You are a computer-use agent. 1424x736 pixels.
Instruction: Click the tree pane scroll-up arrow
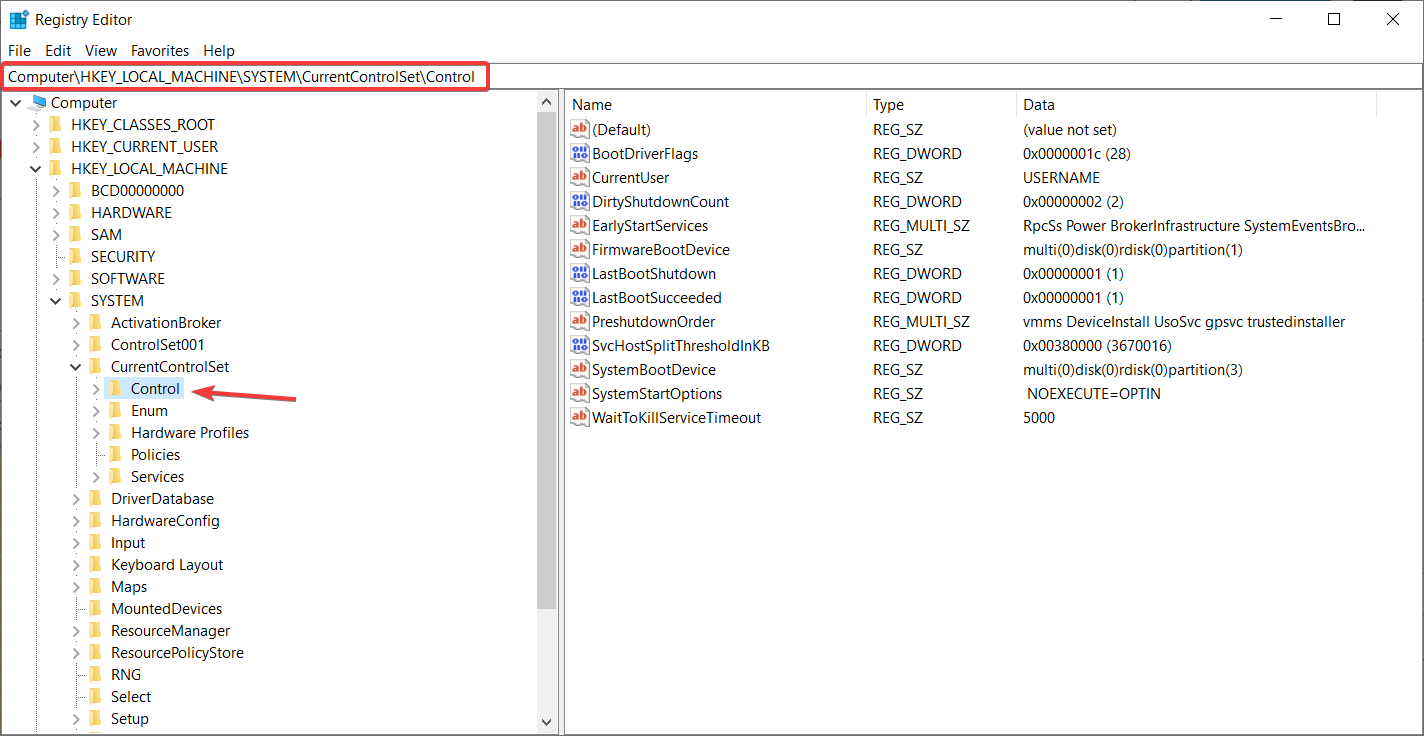(547, 102)
